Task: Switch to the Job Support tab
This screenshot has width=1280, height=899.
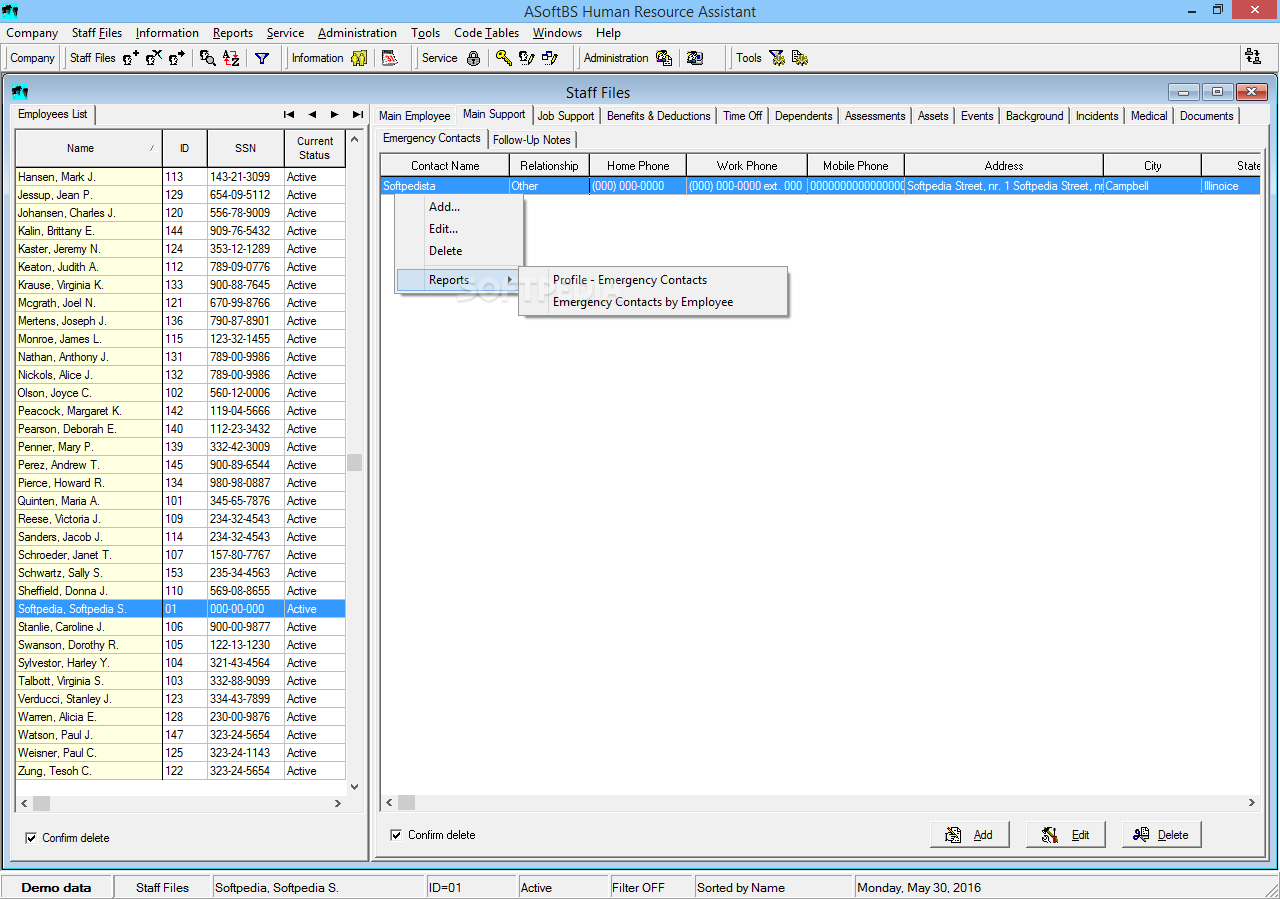Action: tap(566, 116)
